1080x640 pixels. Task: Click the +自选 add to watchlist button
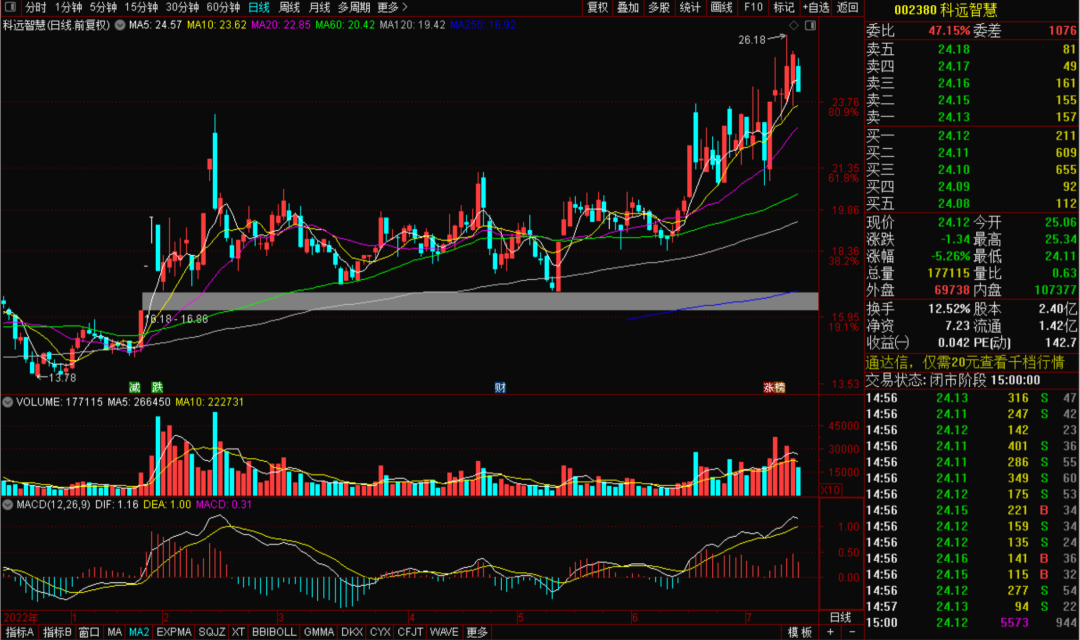point(815,7)
